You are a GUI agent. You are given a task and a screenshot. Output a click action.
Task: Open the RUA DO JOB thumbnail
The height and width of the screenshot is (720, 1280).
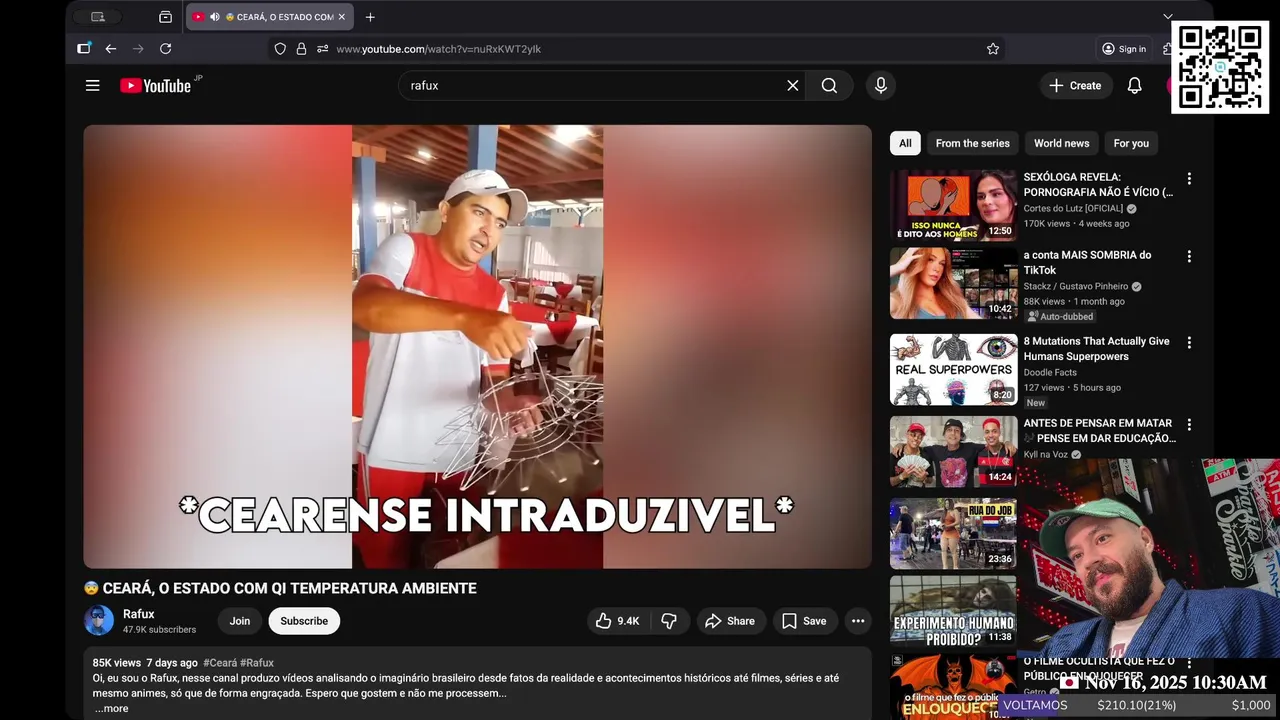[953, 533]
